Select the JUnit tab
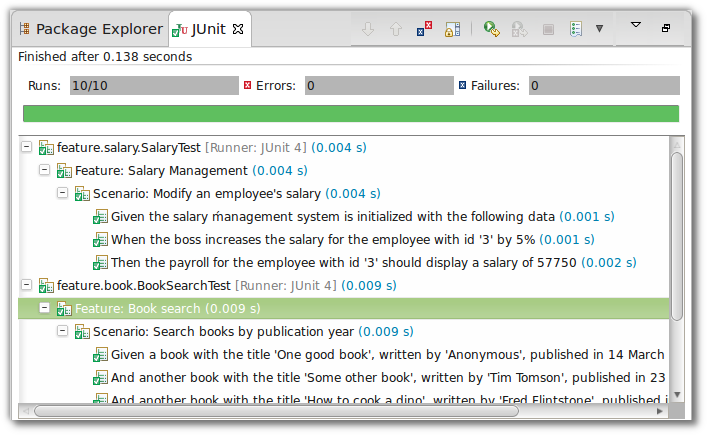The height and width of the screenshot is (436, 708). tap(208, 29)
